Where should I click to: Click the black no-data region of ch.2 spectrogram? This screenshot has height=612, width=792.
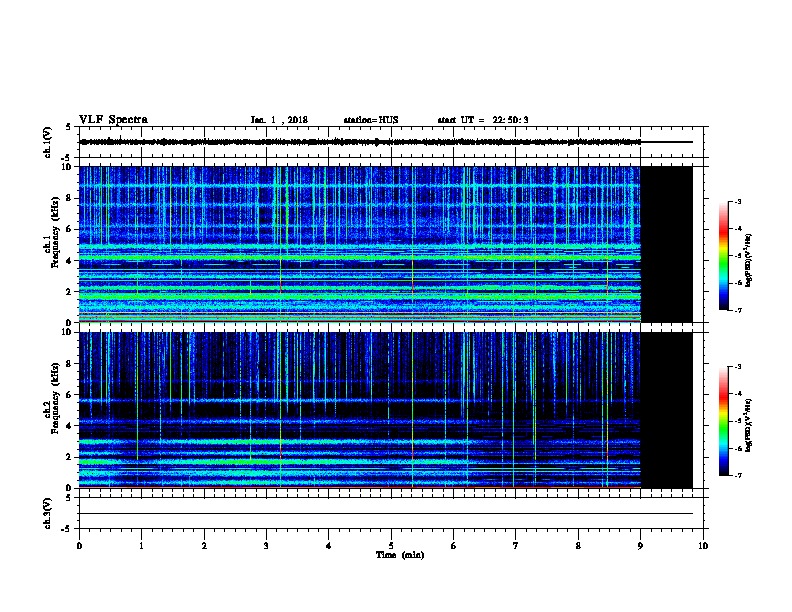(x=667, y=410)
